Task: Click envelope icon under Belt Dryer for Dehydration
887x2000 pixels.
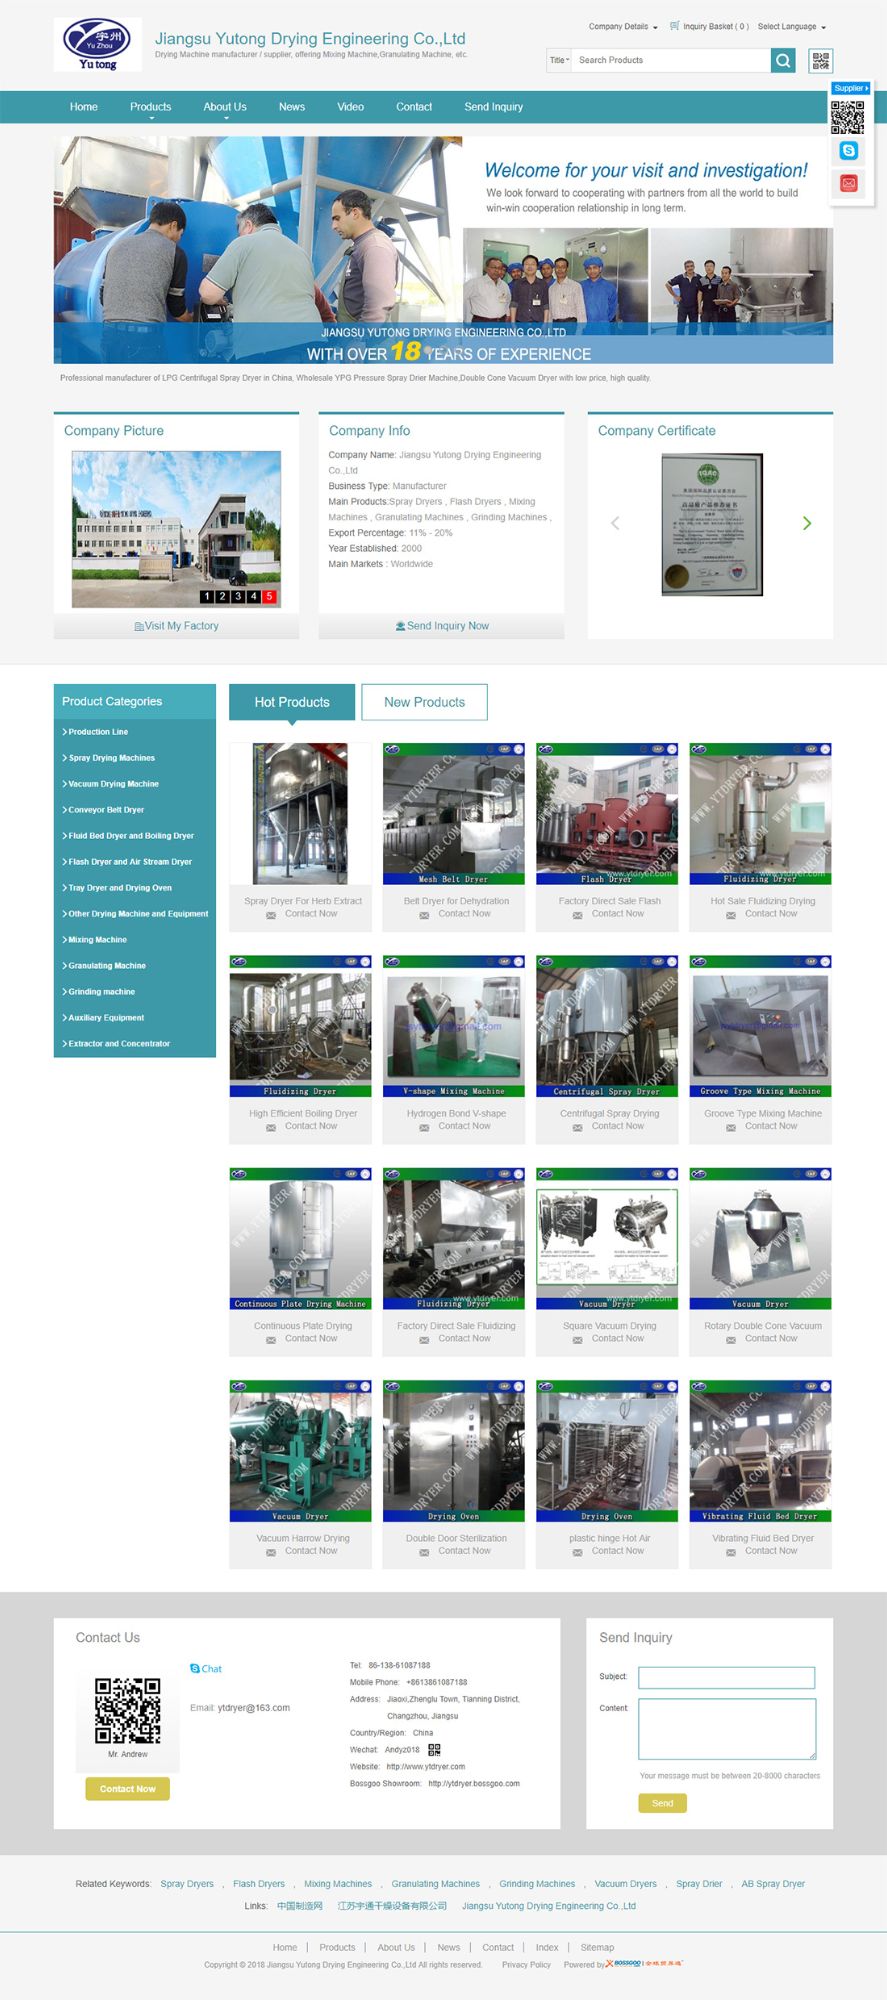Action: (424, 915)
